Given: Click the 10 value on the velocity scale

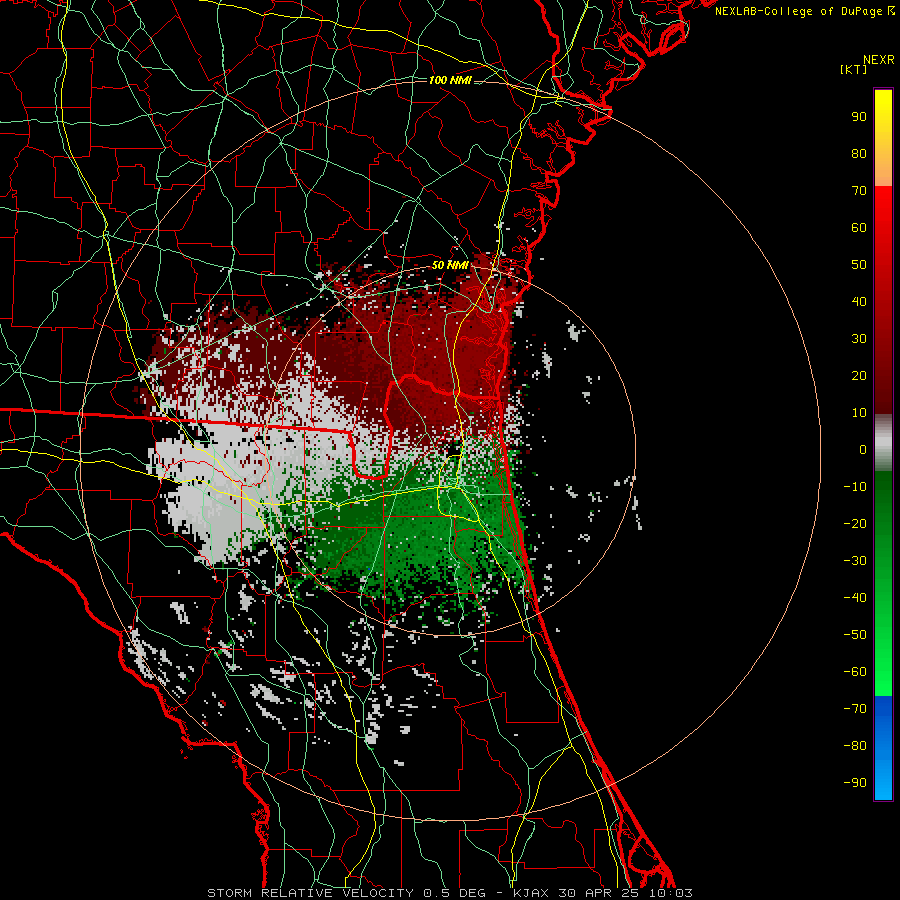Looking at the screenshot, I should coord(859,413).
